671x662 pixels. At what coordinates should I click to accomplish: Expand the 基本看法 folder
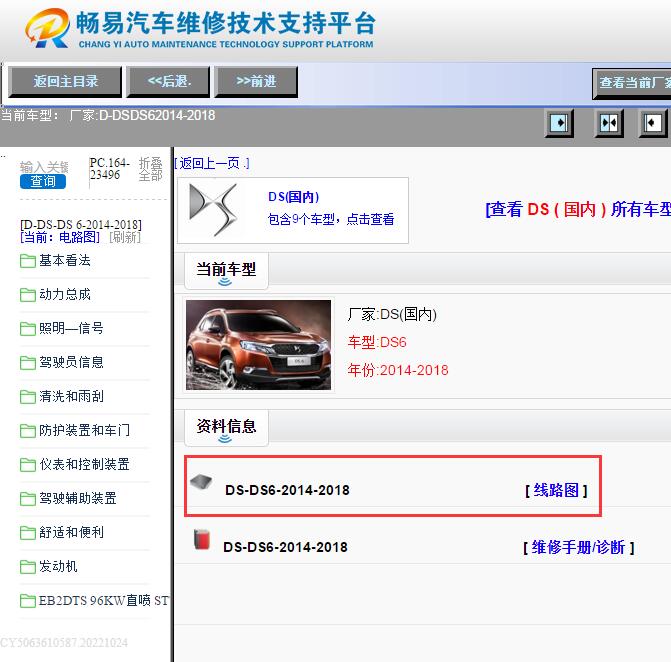point(65,260)
